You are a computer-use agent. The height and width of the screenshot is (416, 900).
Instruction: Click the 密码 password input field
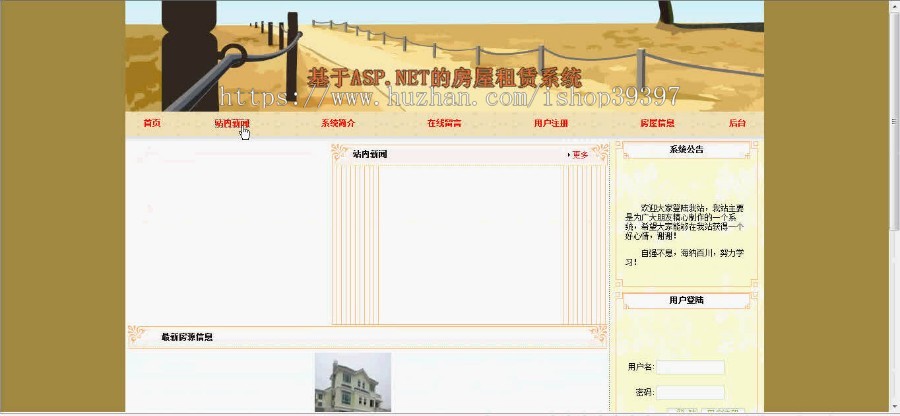click(690, 392)
